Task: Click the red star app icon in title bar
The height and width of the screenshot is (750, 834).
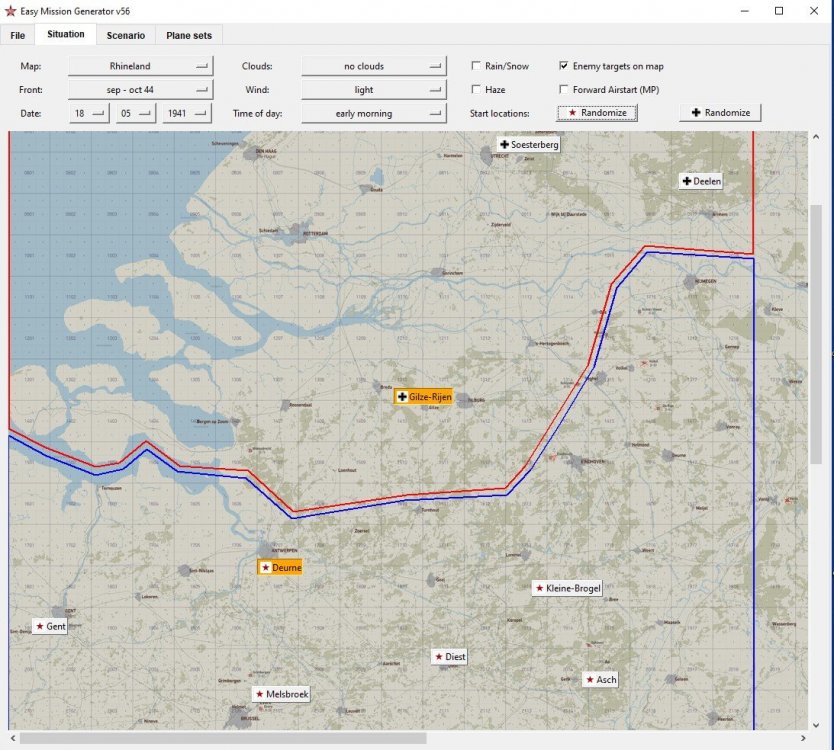Action: (10, 11)
